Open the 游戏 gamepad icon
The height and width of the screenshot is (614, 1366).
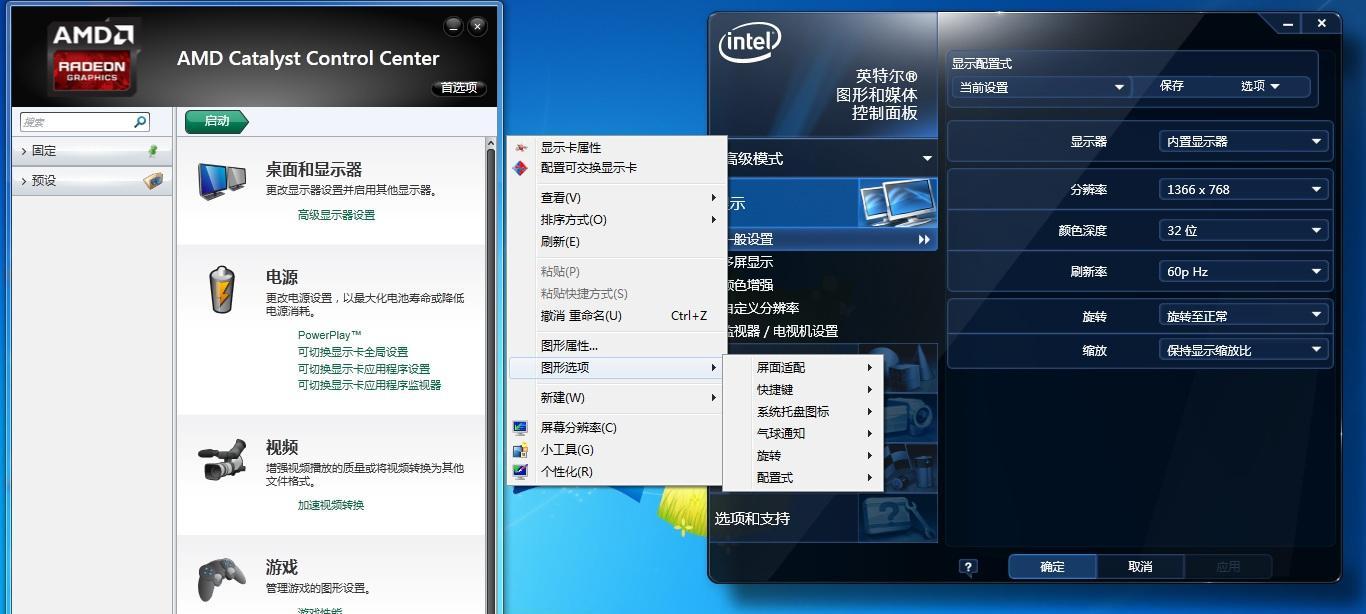[x=221, y=579]
